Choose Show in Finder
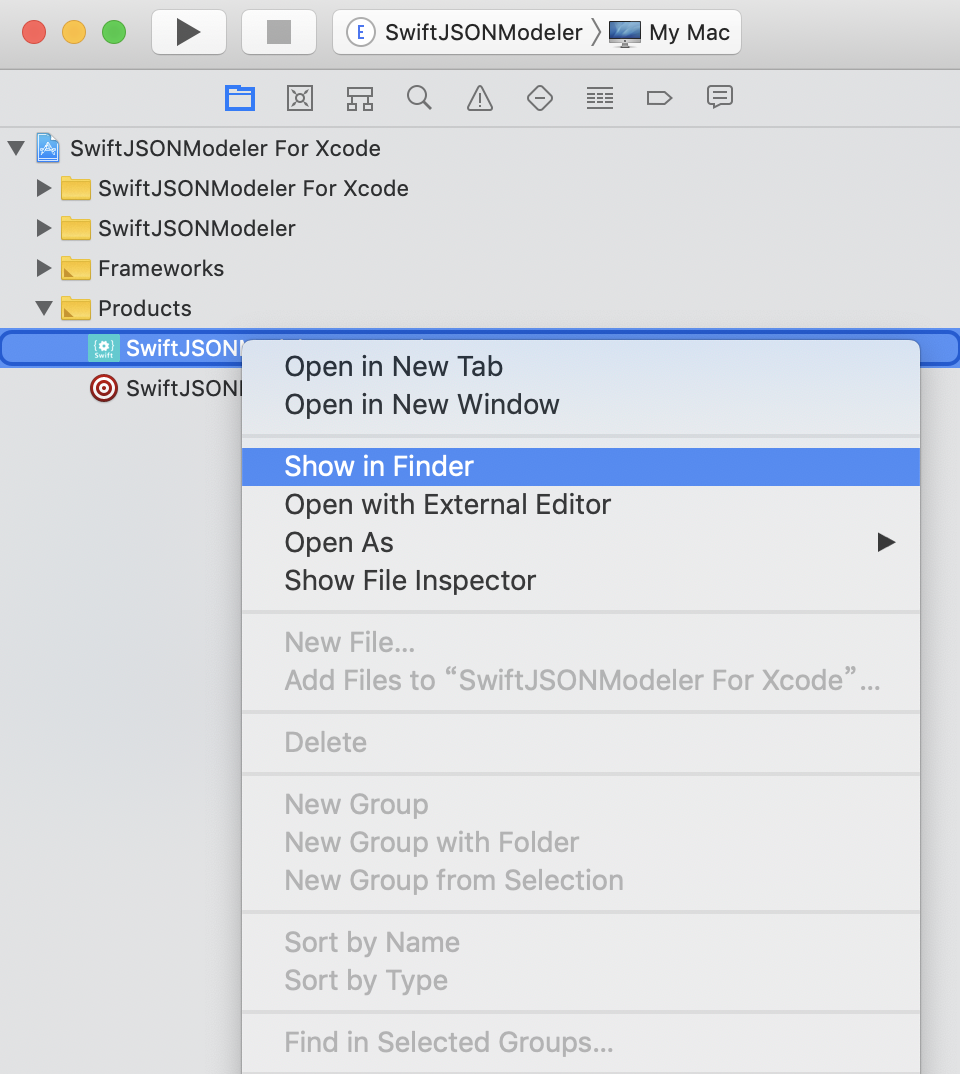This screenshot has height=1074, width=960. 581,466
